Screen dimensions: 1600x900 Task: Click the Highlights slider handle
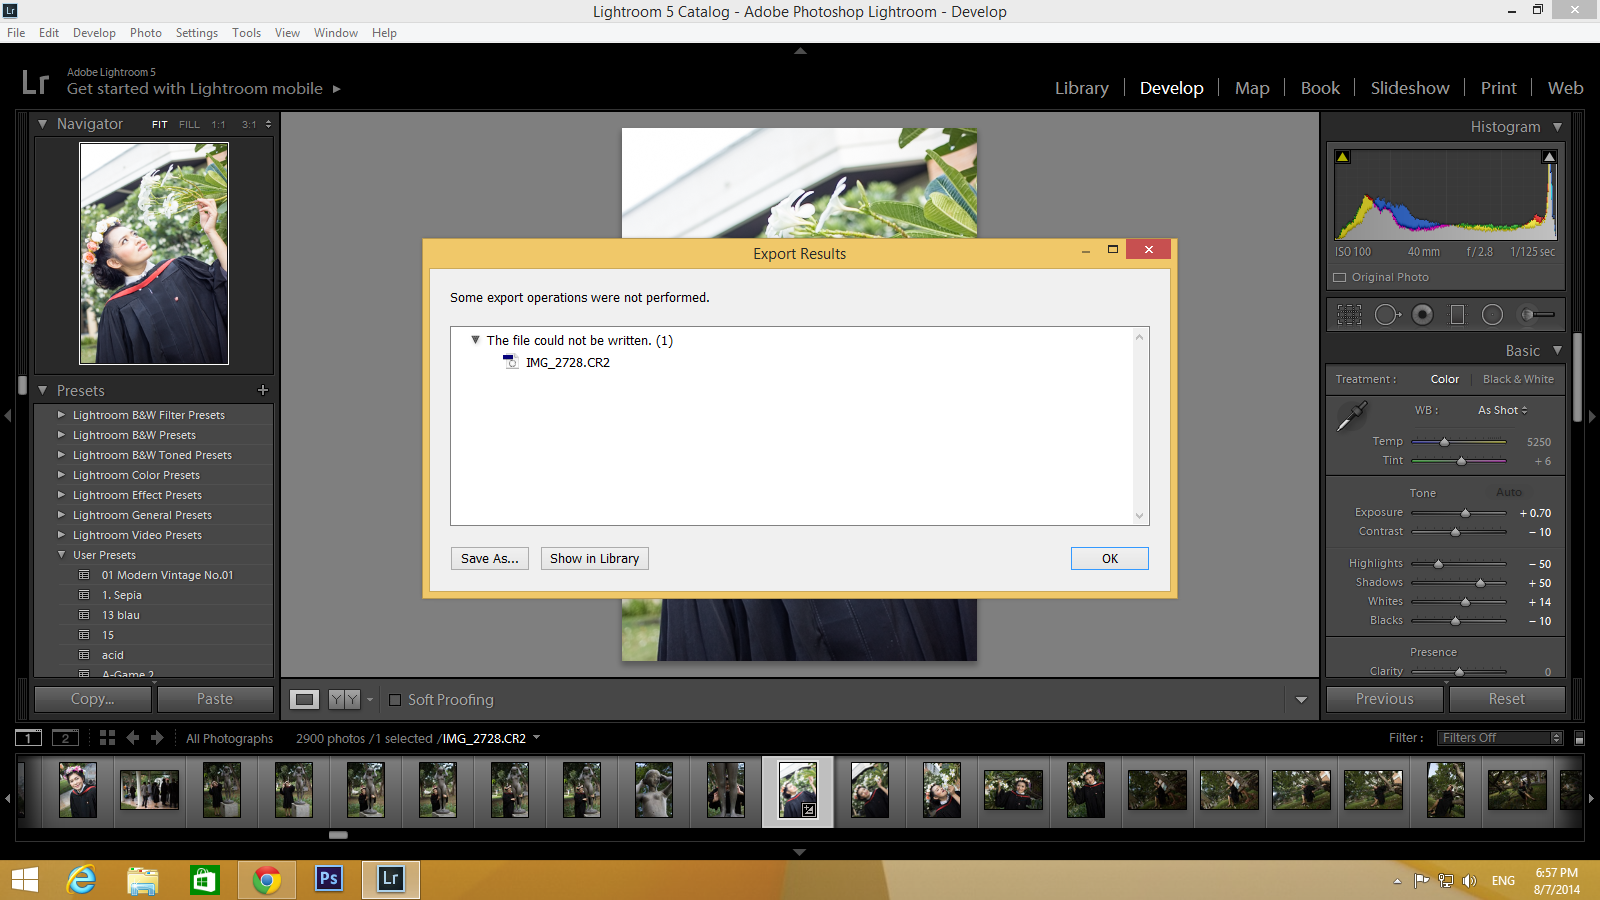pos(1438,564)
